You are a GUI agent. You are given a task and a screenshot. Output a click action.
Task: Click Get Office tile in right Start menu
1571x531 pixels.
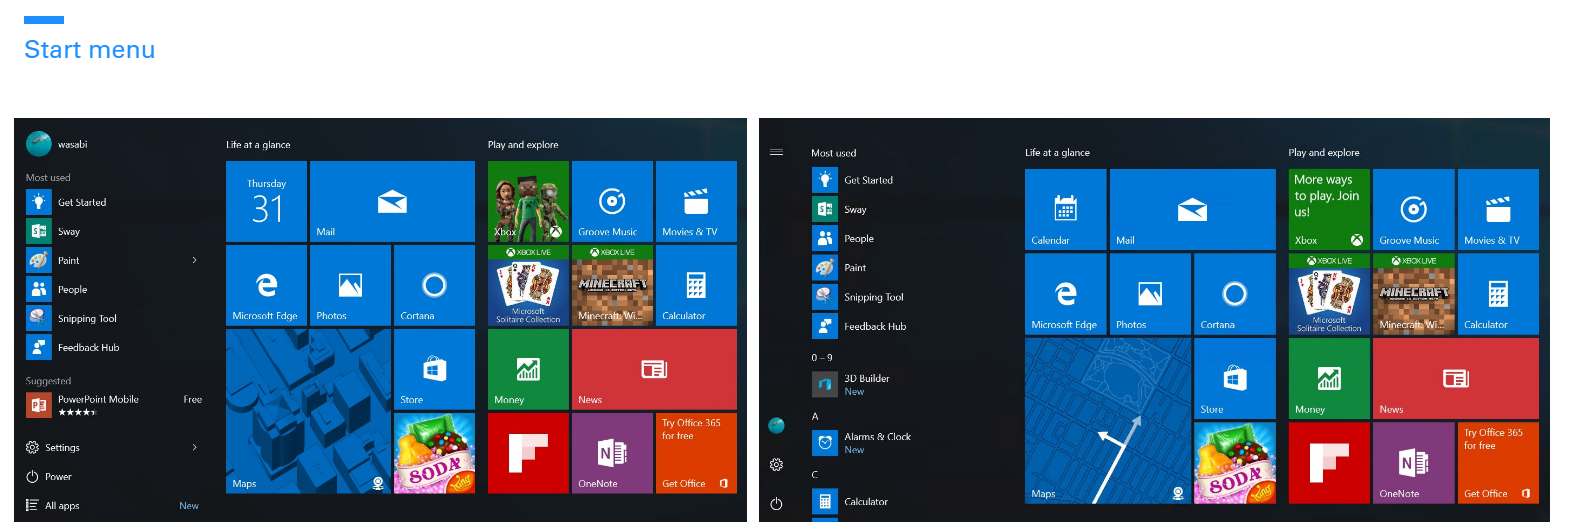tap(1498, 463)
